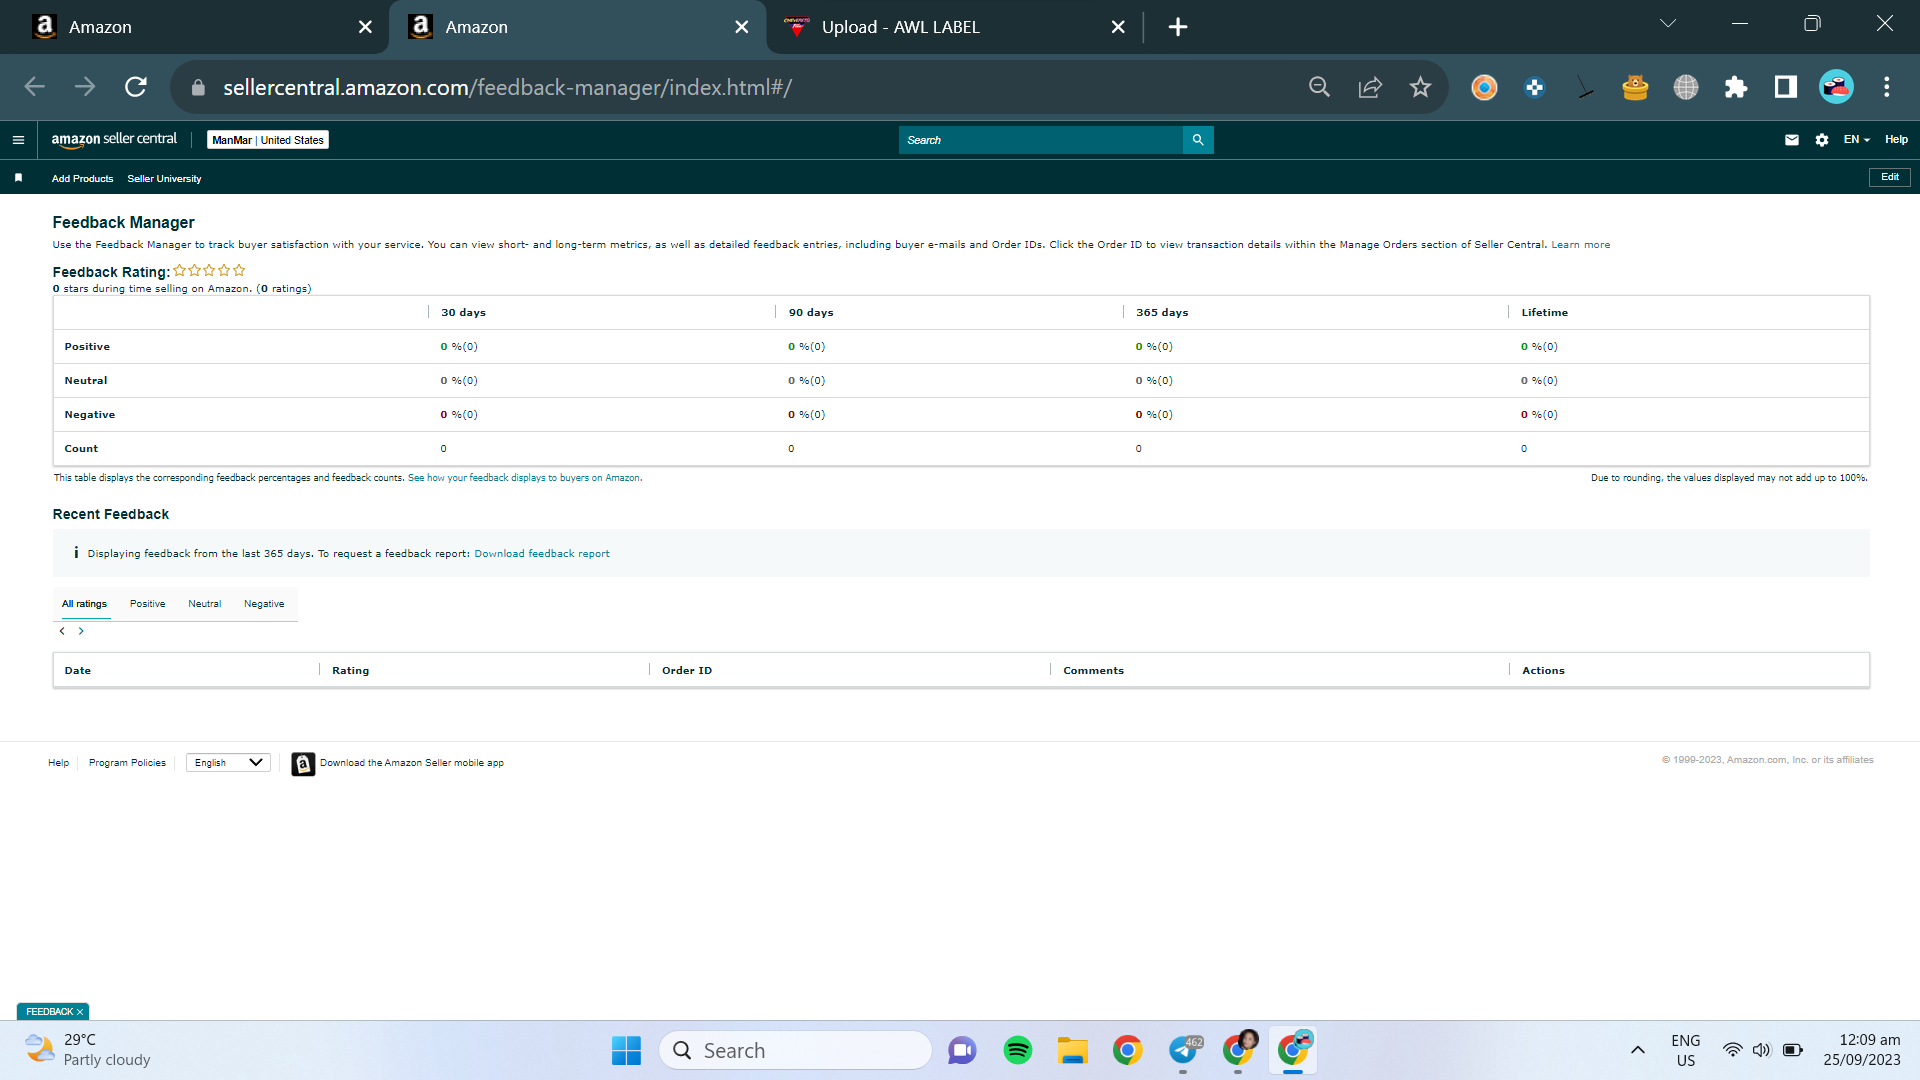The image size is (1920, 1080).
Task: Click the browser forward arrow
Action: click(85, 87)
